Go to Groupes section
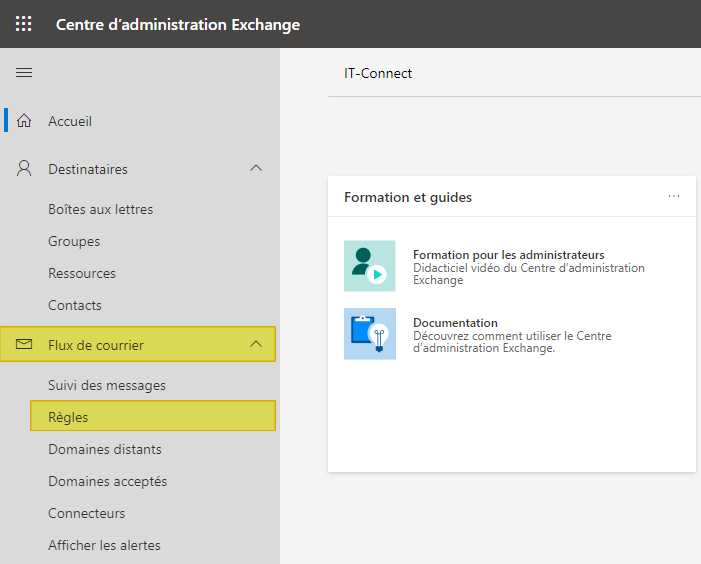The image size is (701, 564). click(74, 241)
